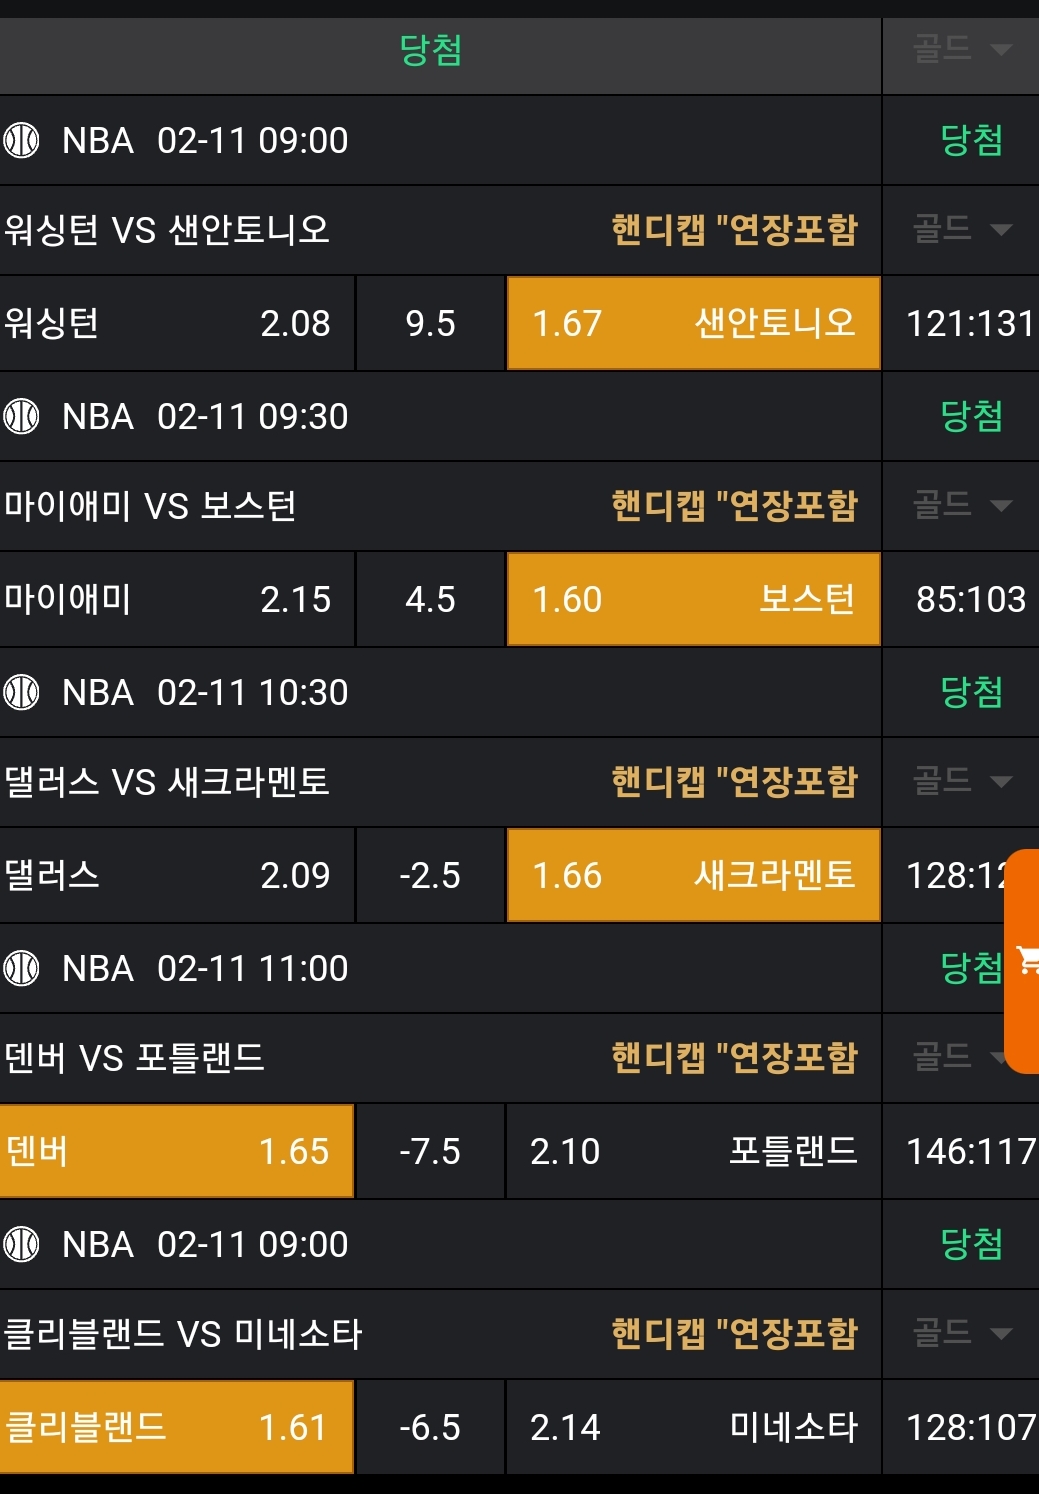This screenshot has width=1039, height=1494.
Task: Click basketball icon beside the 10:30 NBA game
Action: pos(21,693)
